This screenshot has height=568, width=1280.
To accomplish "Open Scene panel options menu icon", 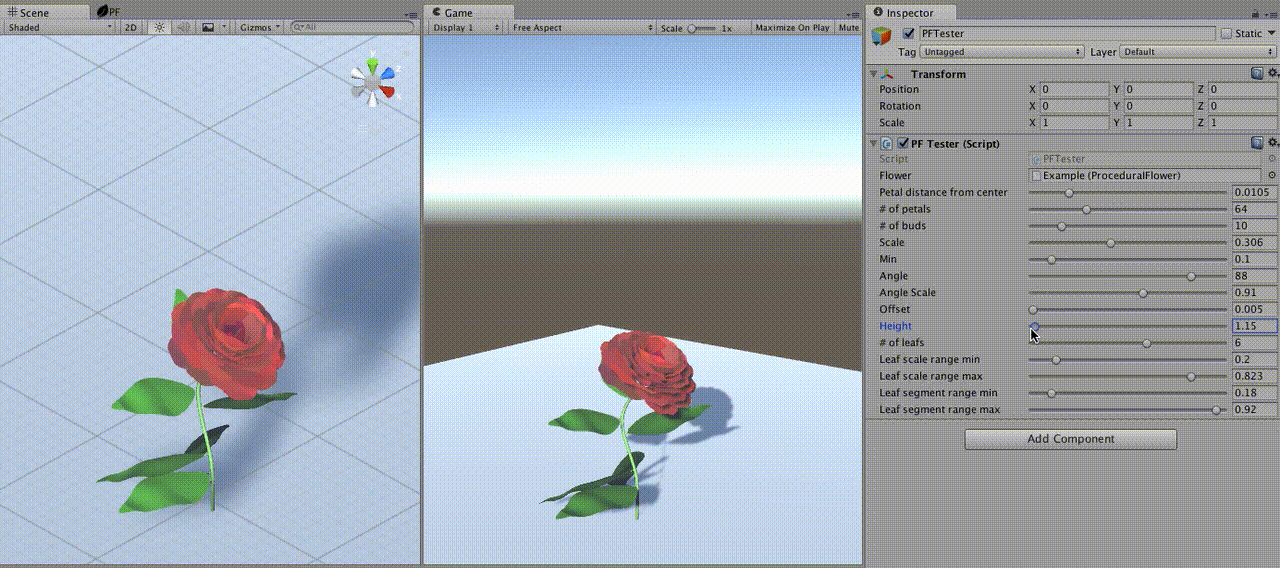I will coord(413,14).
